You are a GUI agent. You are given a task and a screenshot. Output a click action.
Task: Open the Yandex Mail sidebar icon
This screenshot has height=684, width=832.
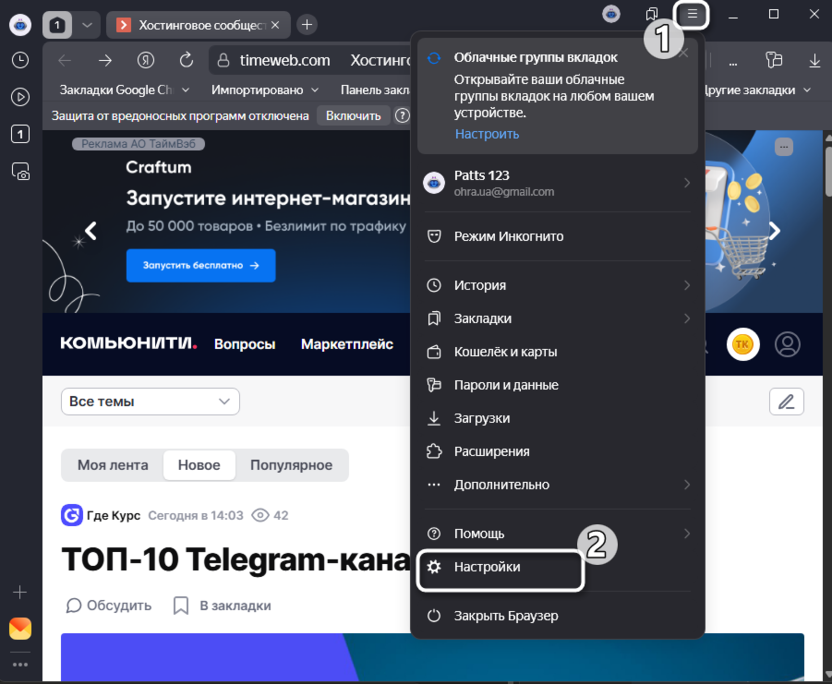(x=20, y=629)
